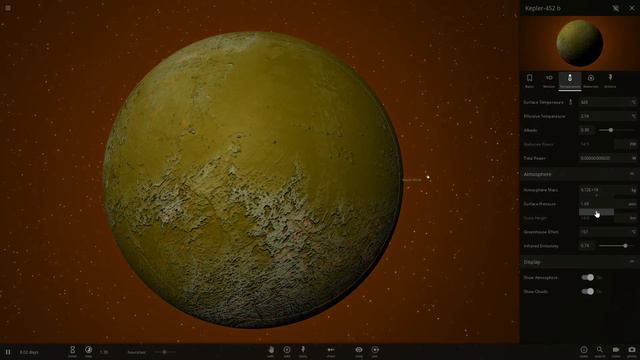
Task: Open the Total Power unit dropdown
Action: (x=634, y=158)
